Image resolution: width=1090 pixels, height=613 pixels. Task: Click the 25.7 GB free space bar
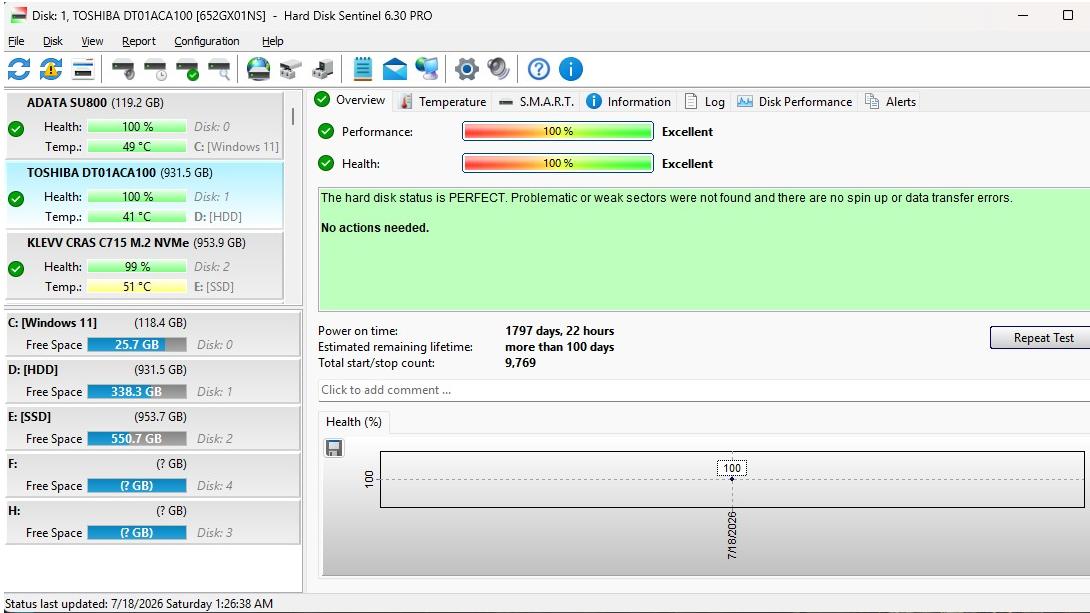[137, 345]
